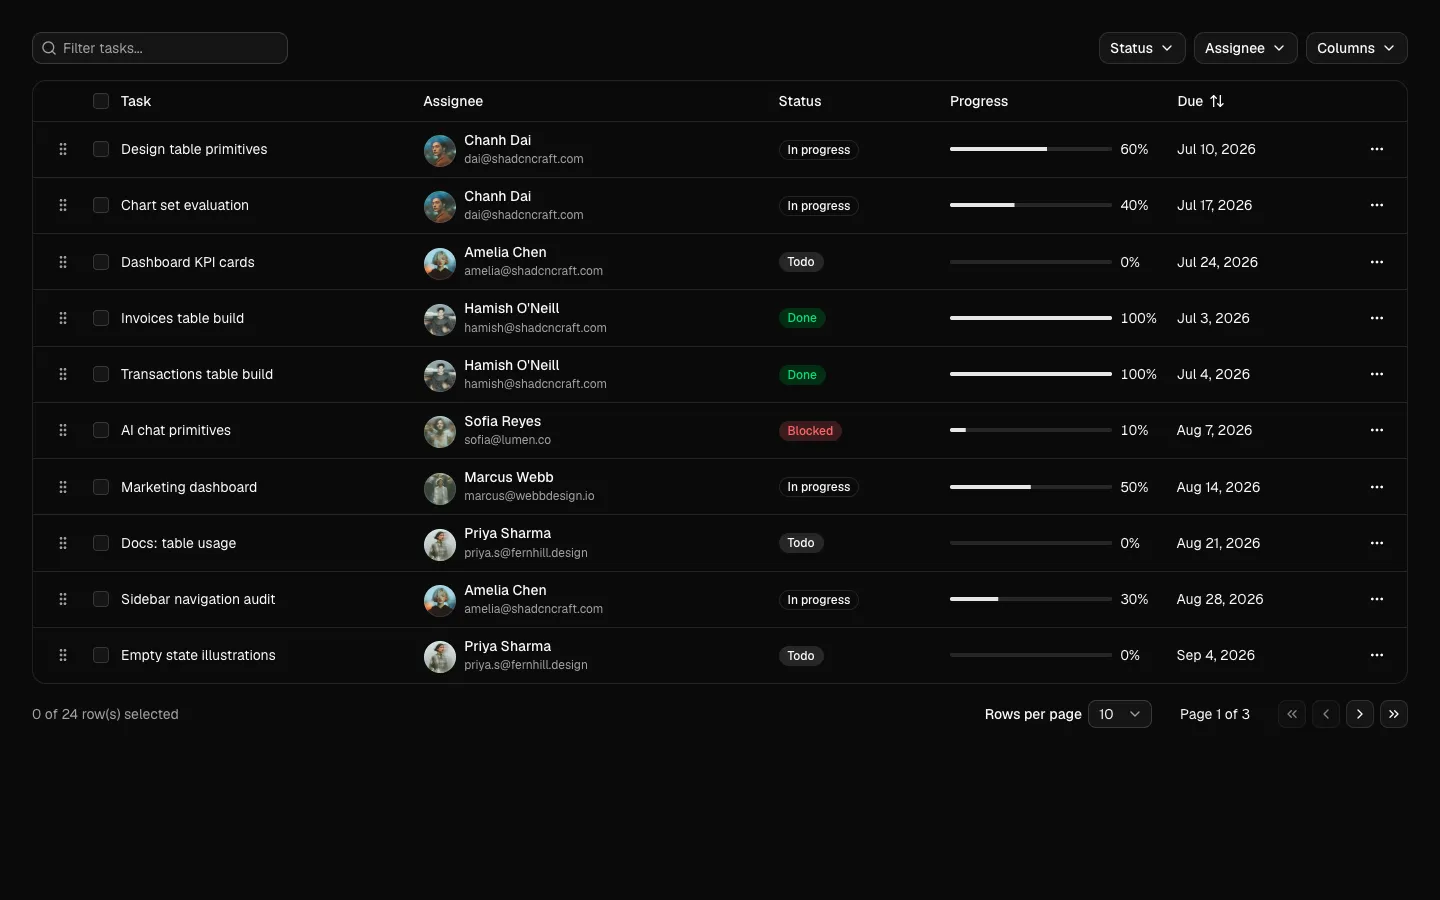Open row actions menu for Chart set evaluation

tap(1377, 205)
